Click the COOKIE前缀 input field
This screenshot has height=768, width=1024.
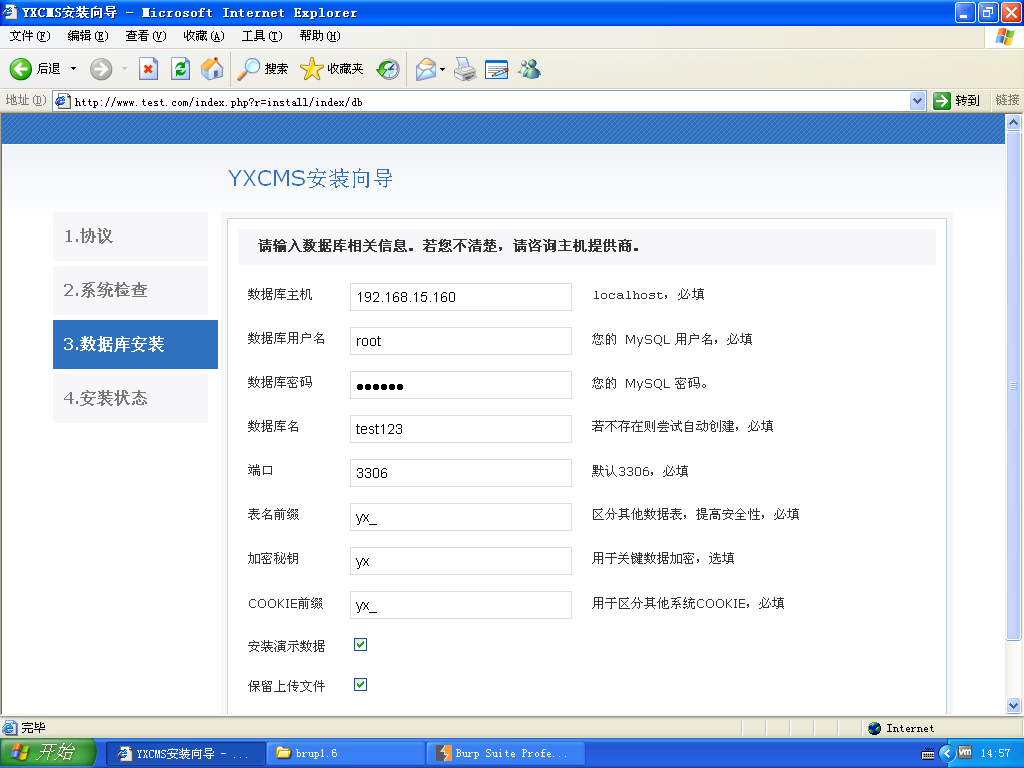click(x=460, y=605)
